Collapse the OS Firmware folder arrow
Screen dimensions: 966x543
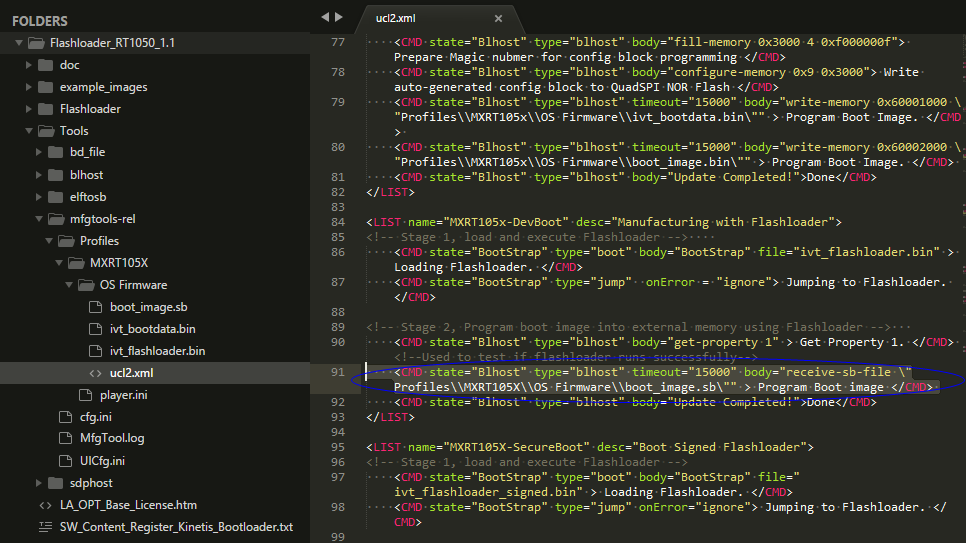point(68,285)
